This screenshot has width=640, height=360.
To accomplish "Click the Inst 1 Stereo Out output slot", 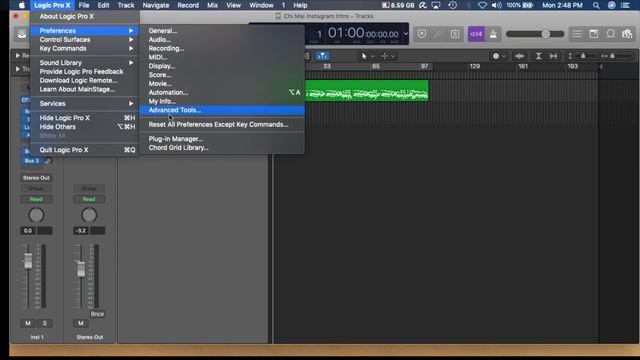I will pos(36,178).
